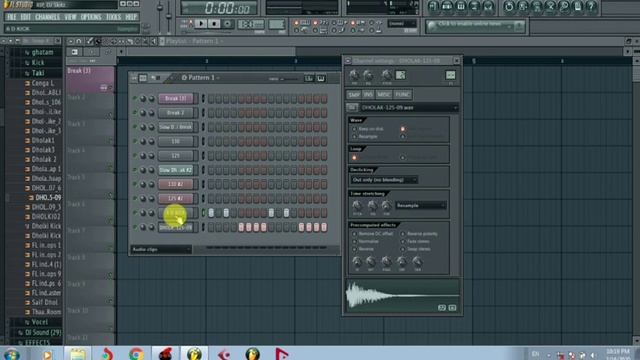
Task: Open the OPTIONS menu
Action: click(91, 17)
